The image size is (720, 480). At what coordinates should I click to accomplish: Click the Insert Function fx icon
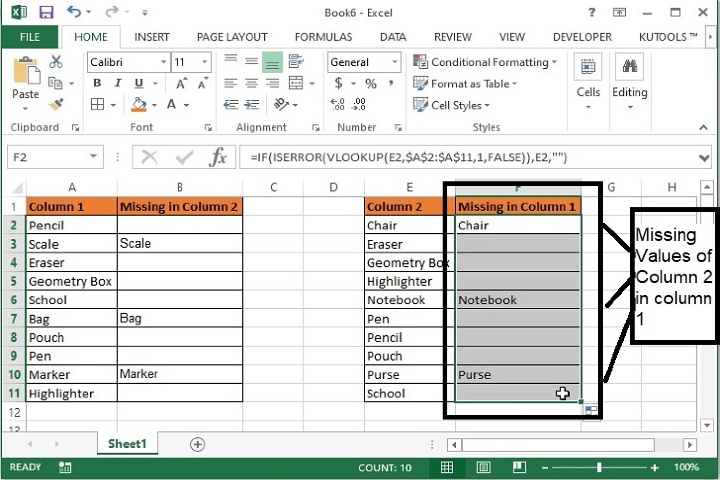tap(218, 157)
